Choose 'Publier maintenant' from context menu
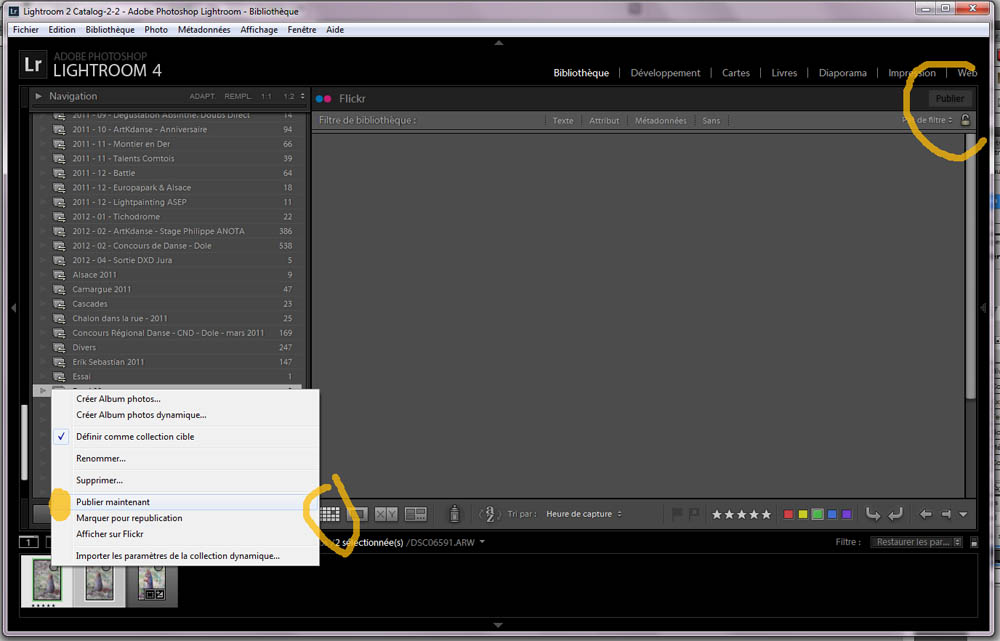Image resolution: width=1000 pixels, height=641 pixels. coord(185,502)
